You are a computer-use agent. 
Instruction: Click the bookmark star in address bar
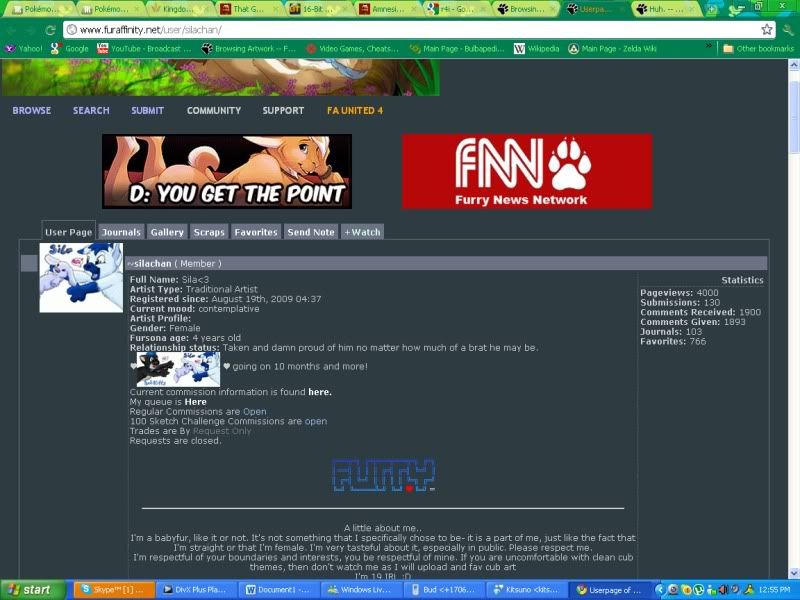767,30
